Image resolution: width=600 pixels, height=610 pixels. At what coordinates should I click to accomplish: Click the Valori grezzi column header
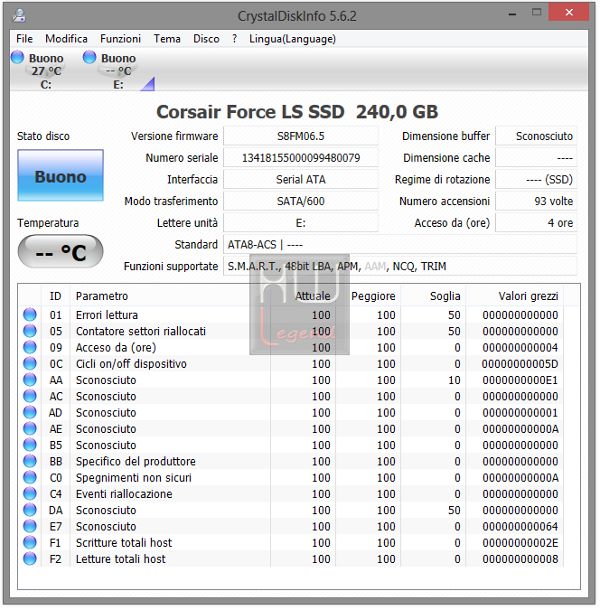point(514,296)
